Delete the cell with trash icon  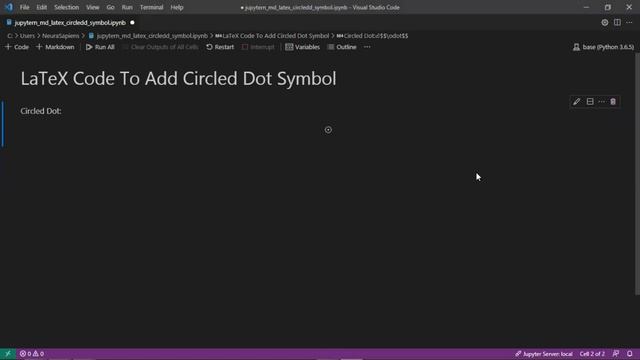pos(613,102)
